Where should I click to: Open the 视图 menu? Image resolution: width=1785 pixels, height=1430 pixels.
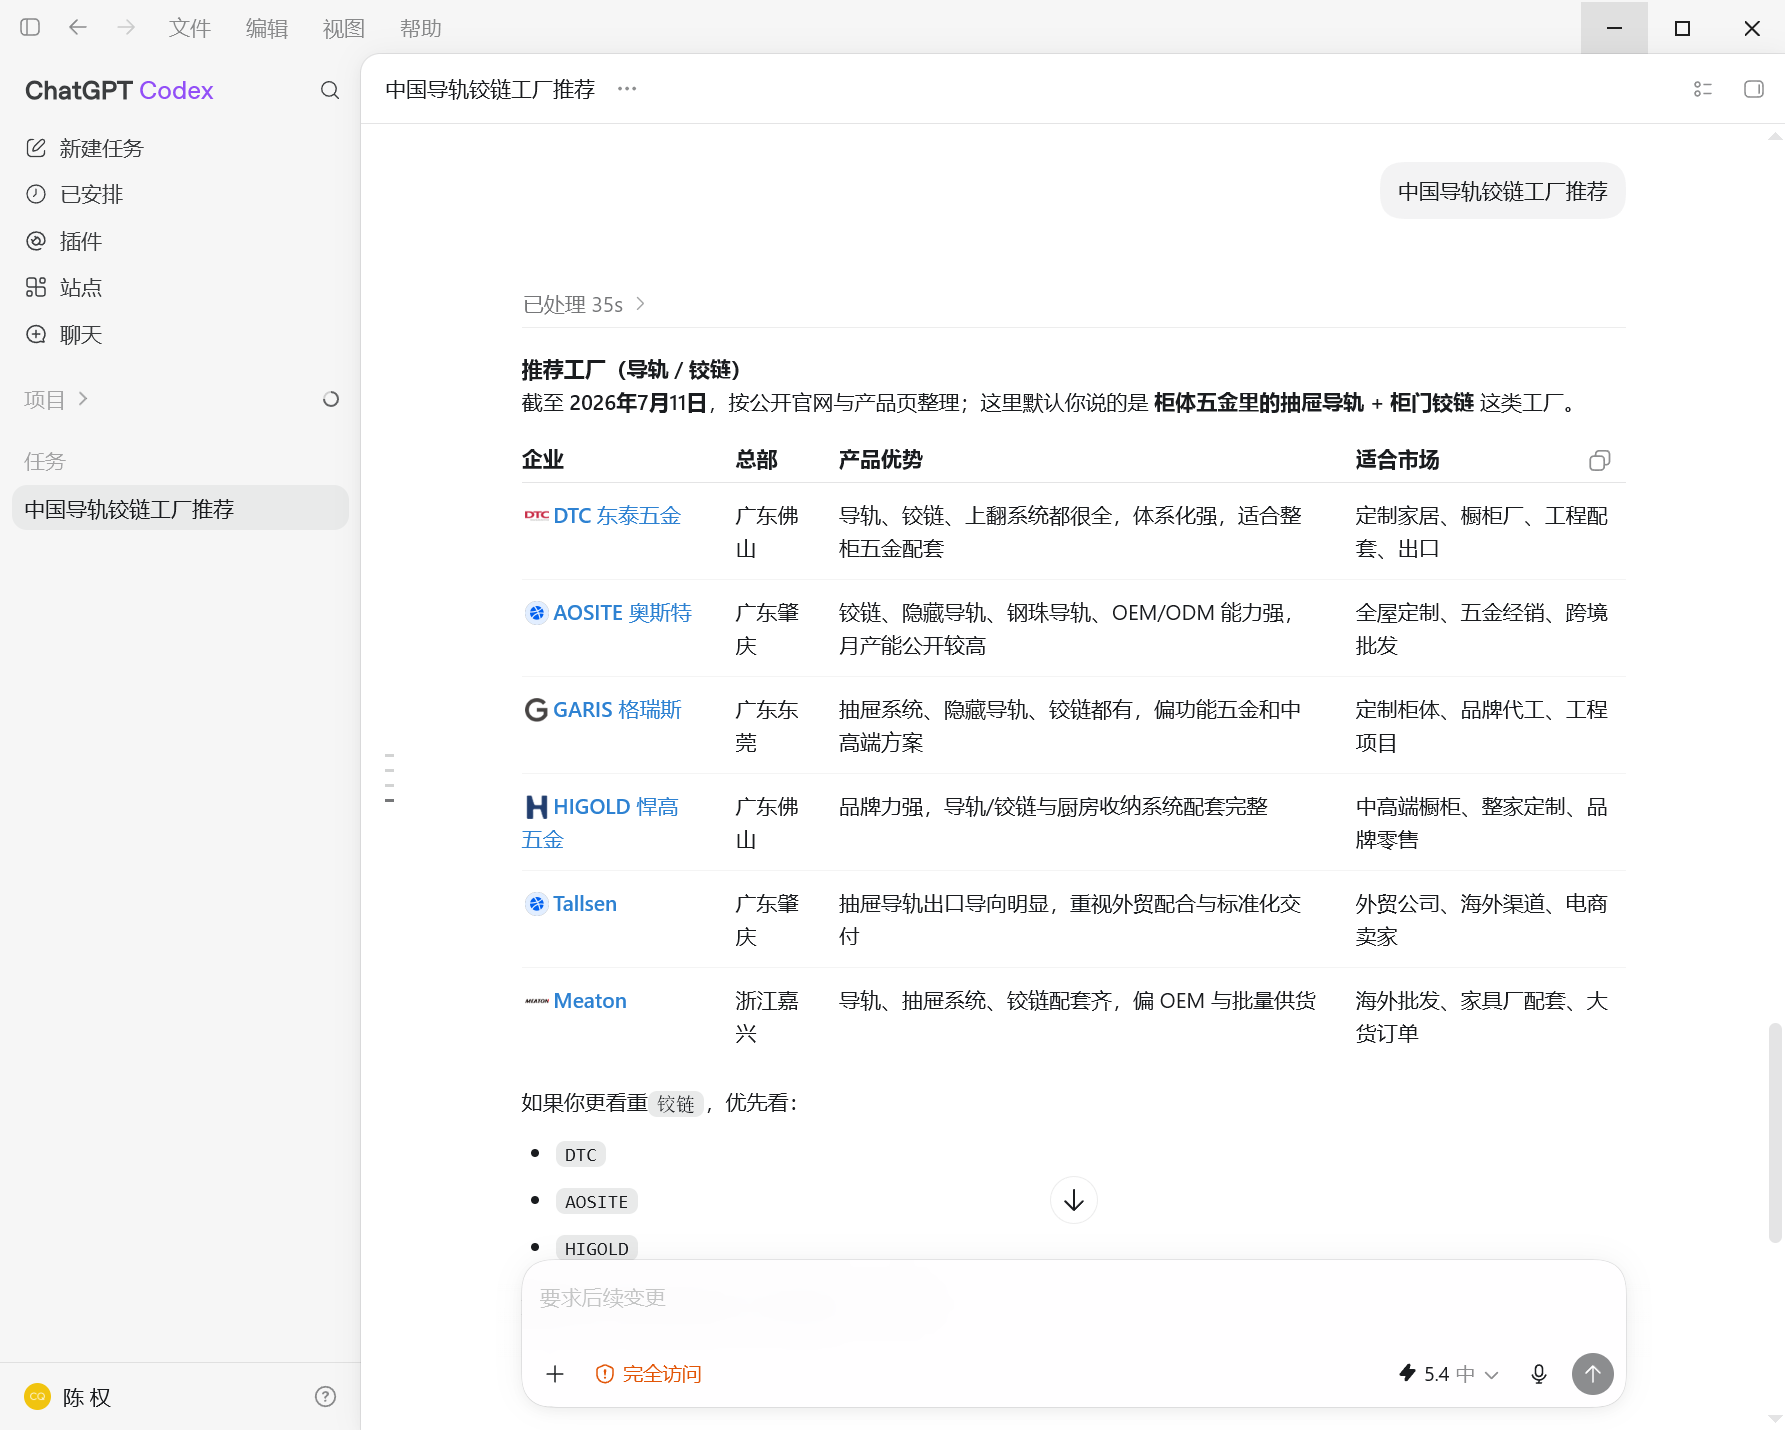[x=344, y=29]
